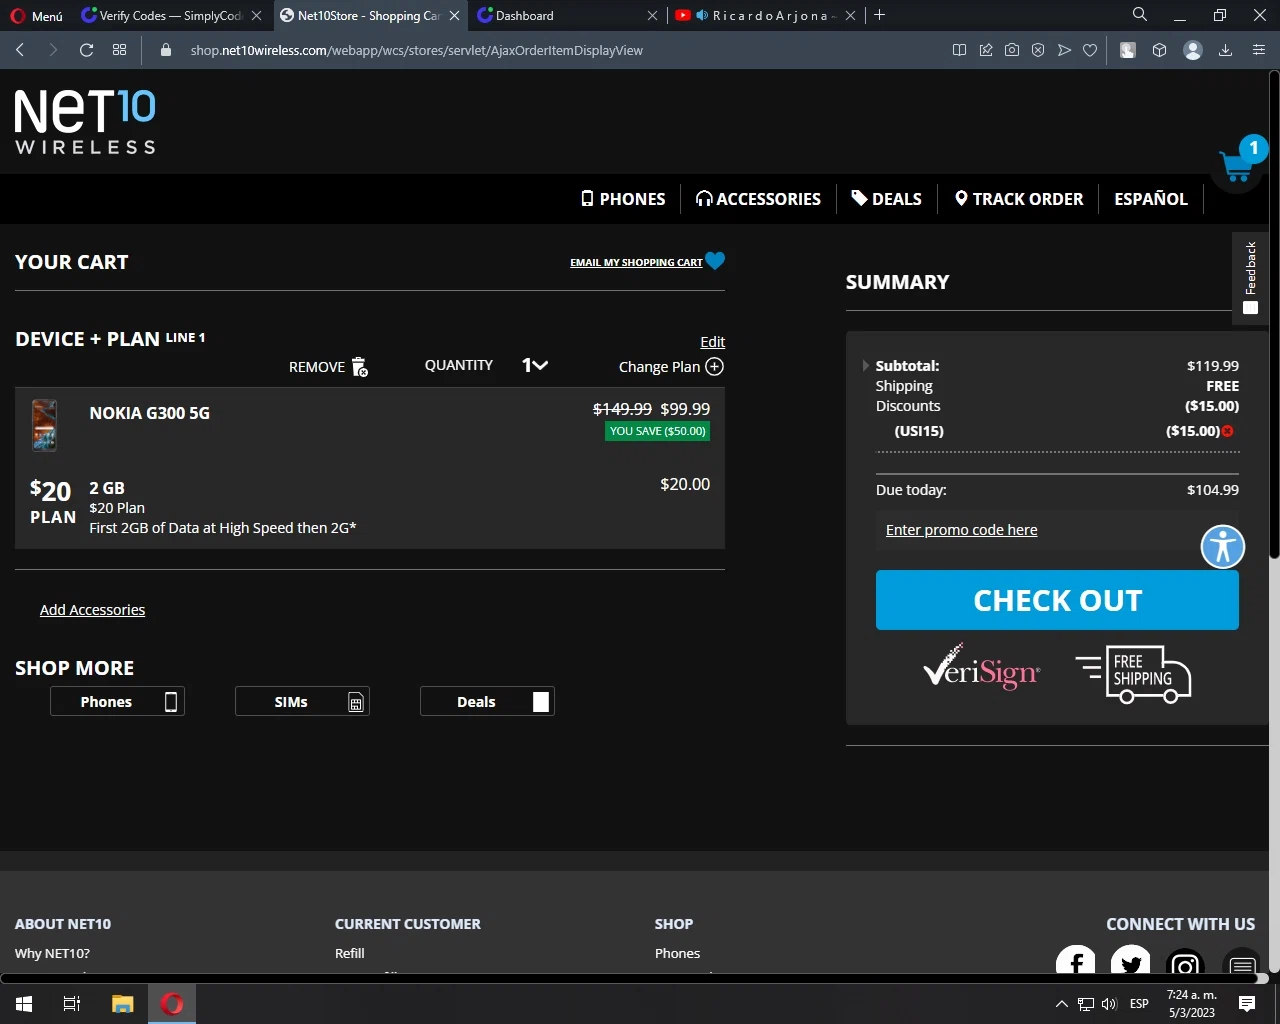Take a snapshot with the camera icon

pos(1012,50)
